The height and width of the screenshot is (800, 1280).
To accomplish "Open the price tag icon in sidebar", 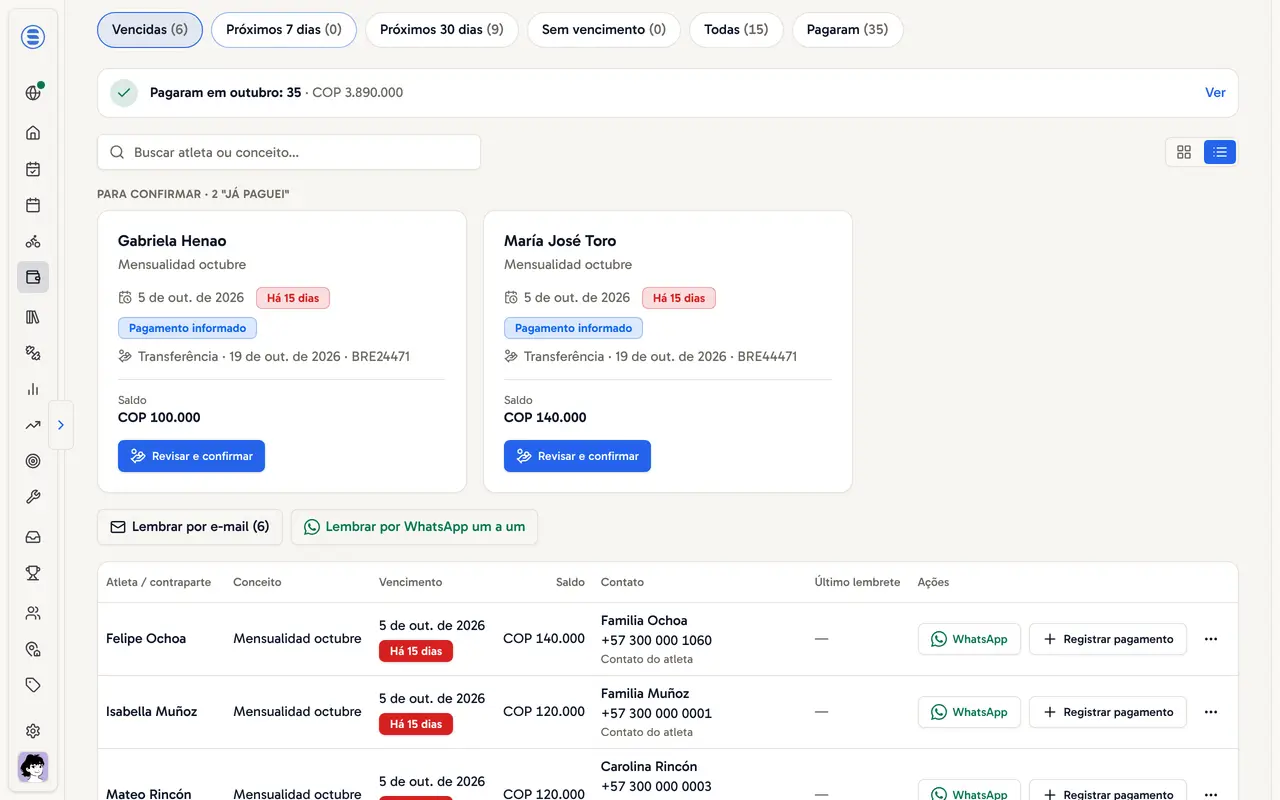I will pyautogui.click(x=33, y=685).
